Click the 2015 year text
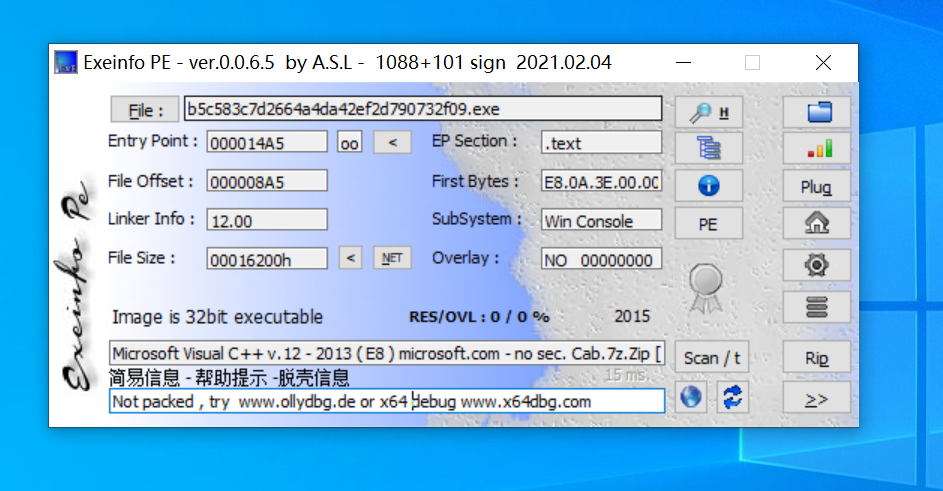This screenshot has width=943, height=491. pyautogui.click(x=632, y=317)
